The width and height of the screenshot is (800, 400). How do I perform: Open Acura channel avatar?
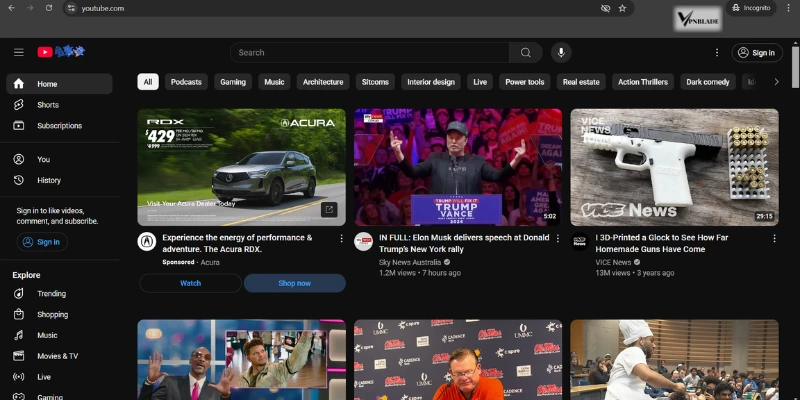pyautogui.click(x=147, y=241)
